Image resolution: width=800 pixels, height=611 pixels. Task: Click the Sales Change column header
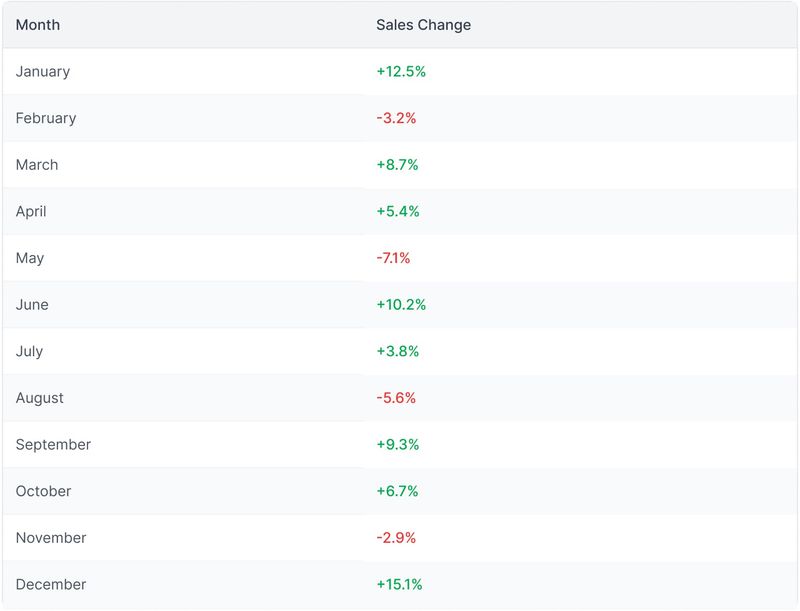click(423, 25)
